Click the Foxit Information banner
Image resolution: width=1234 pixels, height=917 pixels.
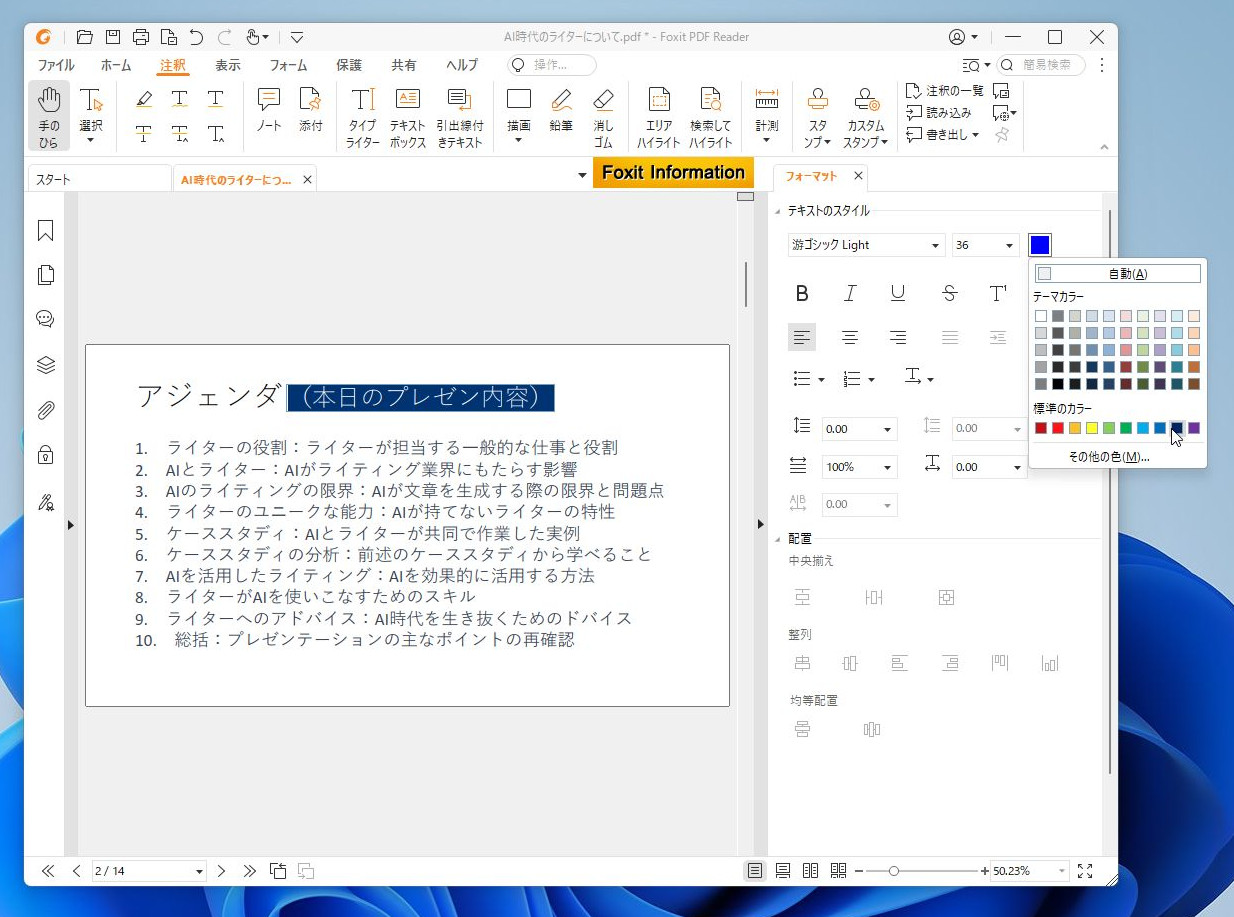point(673,172)
